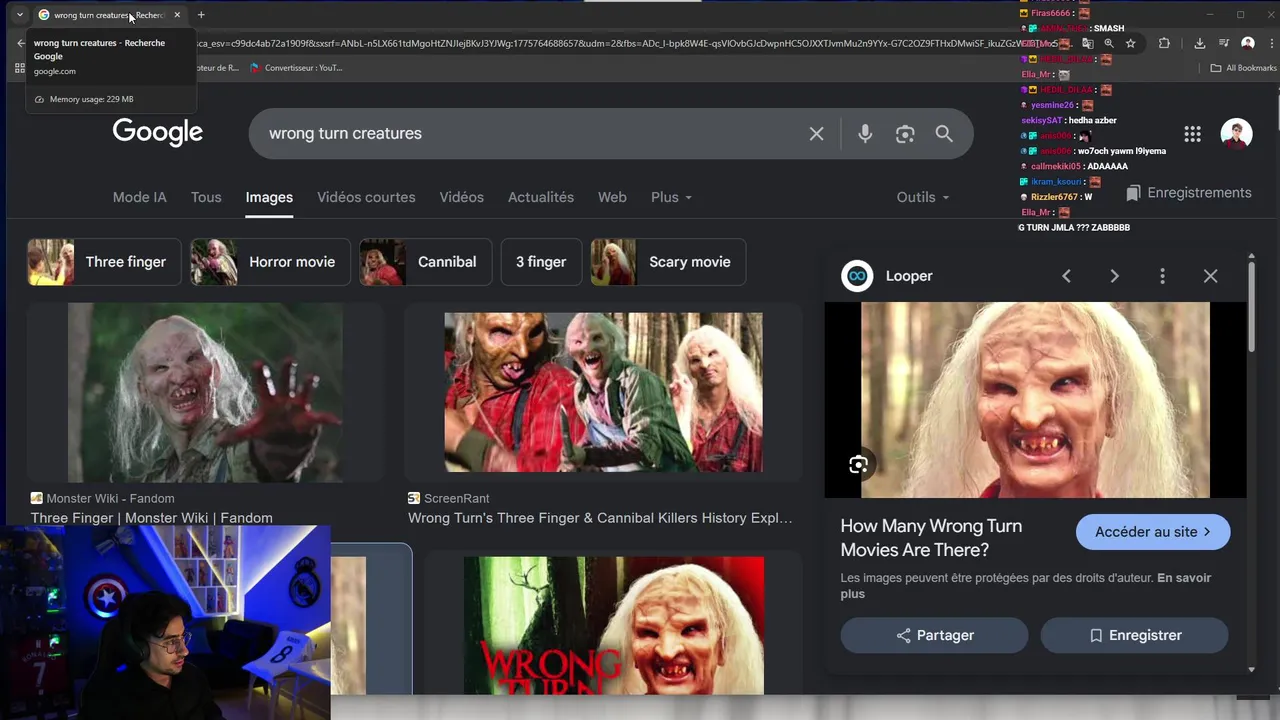The image size is (1280, 720).
Task: Select the Images tab
Action: click(269, 198)
